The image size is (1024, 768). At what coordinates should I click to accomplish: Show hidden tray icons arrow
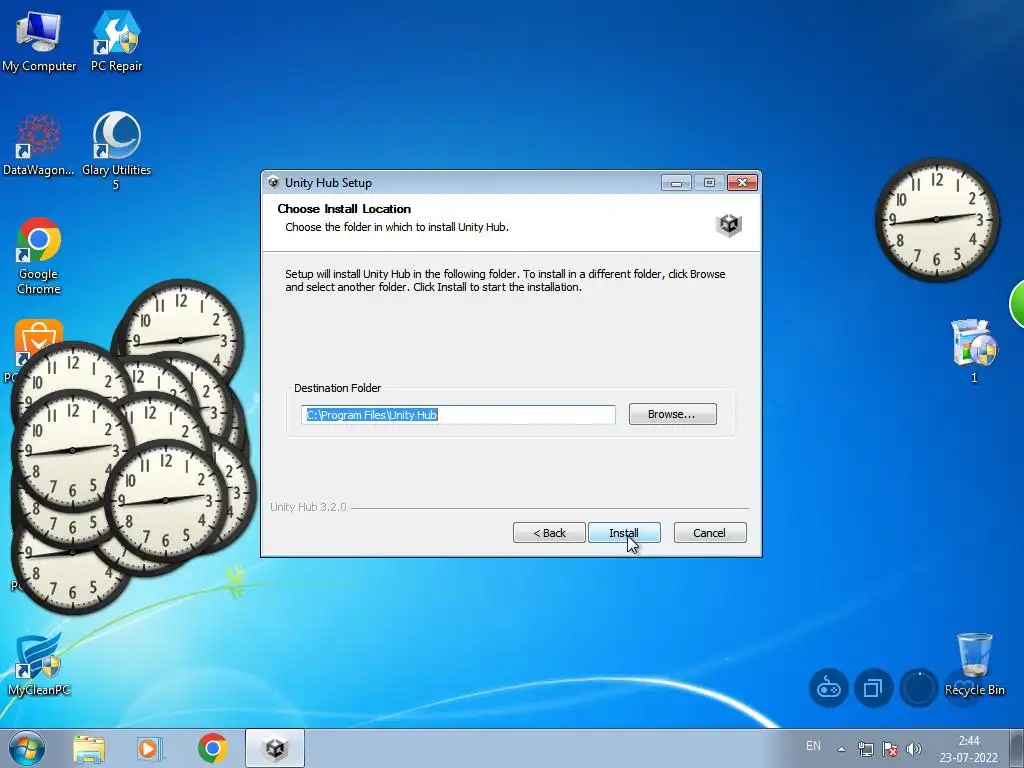click(x=842, y=749)
